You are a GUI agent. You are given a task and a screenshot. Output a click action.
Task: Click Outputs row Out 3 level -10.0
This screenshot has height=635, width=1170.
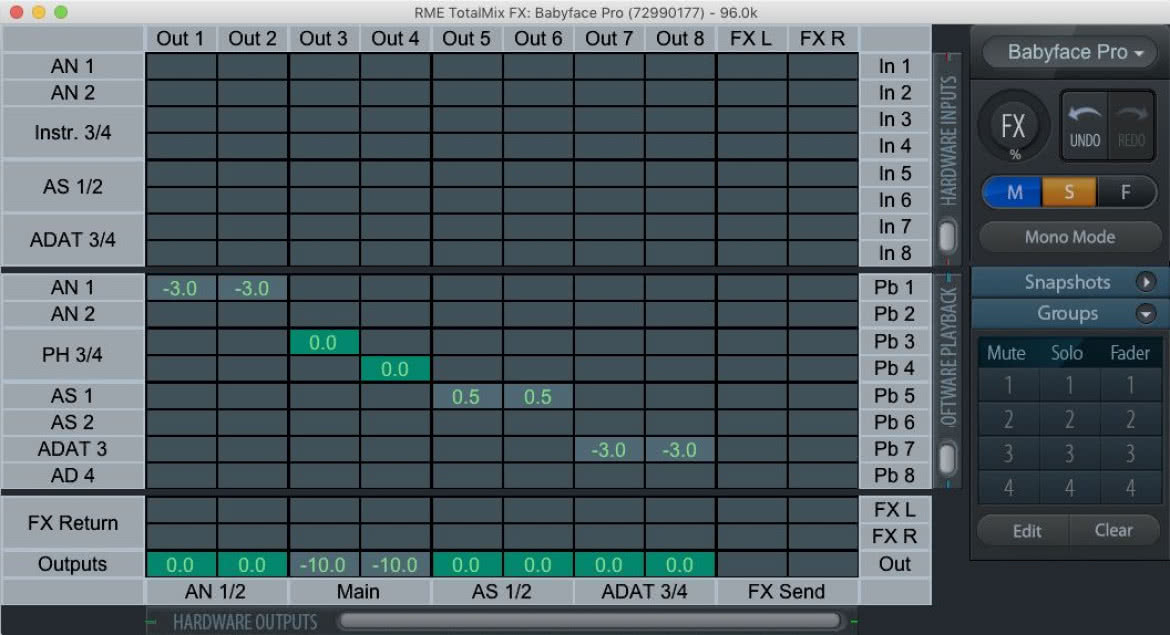323,565
